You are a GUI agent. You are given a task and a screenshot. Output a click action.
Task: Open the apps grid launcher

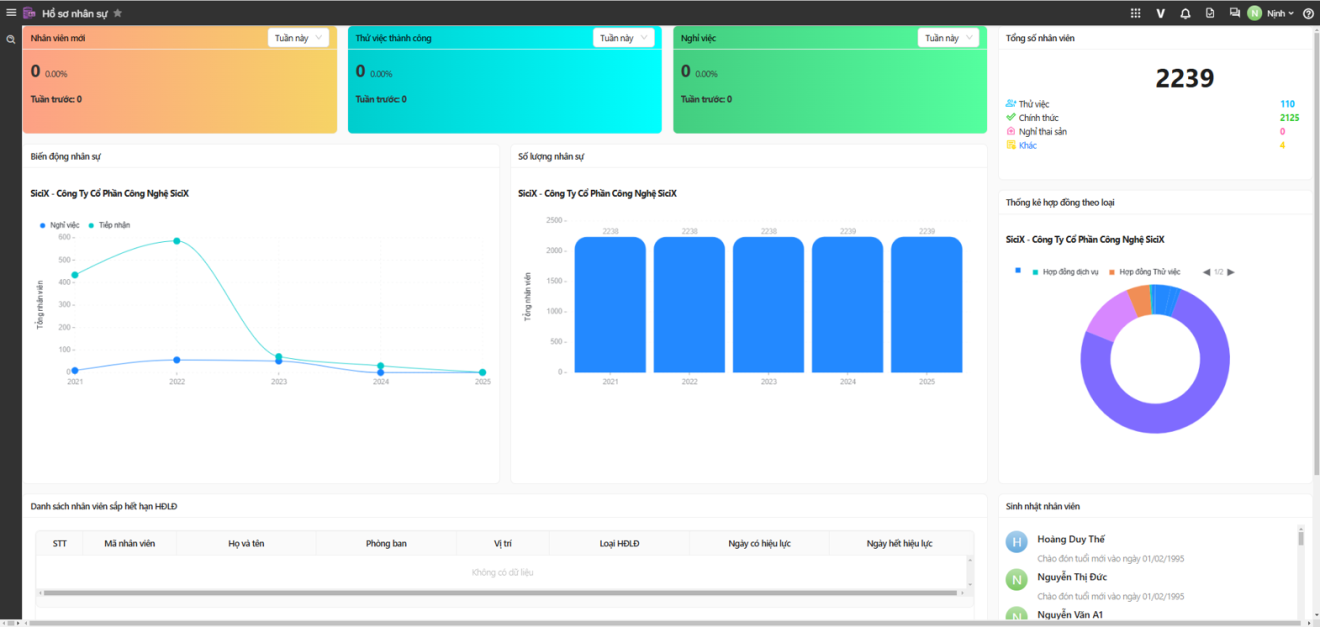(x=1135, y=13)
